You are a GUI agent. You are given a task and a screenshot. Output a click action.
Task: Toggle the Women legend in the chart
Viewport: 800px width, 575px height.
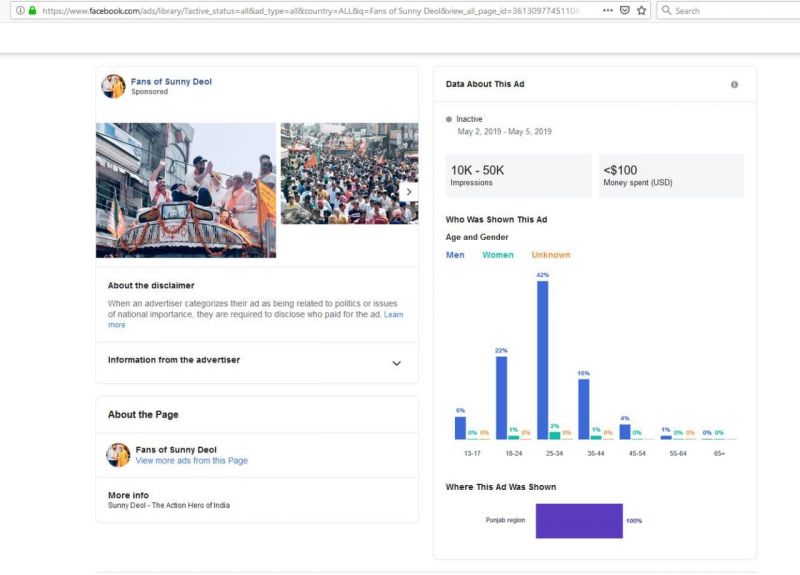click(497, 255)
